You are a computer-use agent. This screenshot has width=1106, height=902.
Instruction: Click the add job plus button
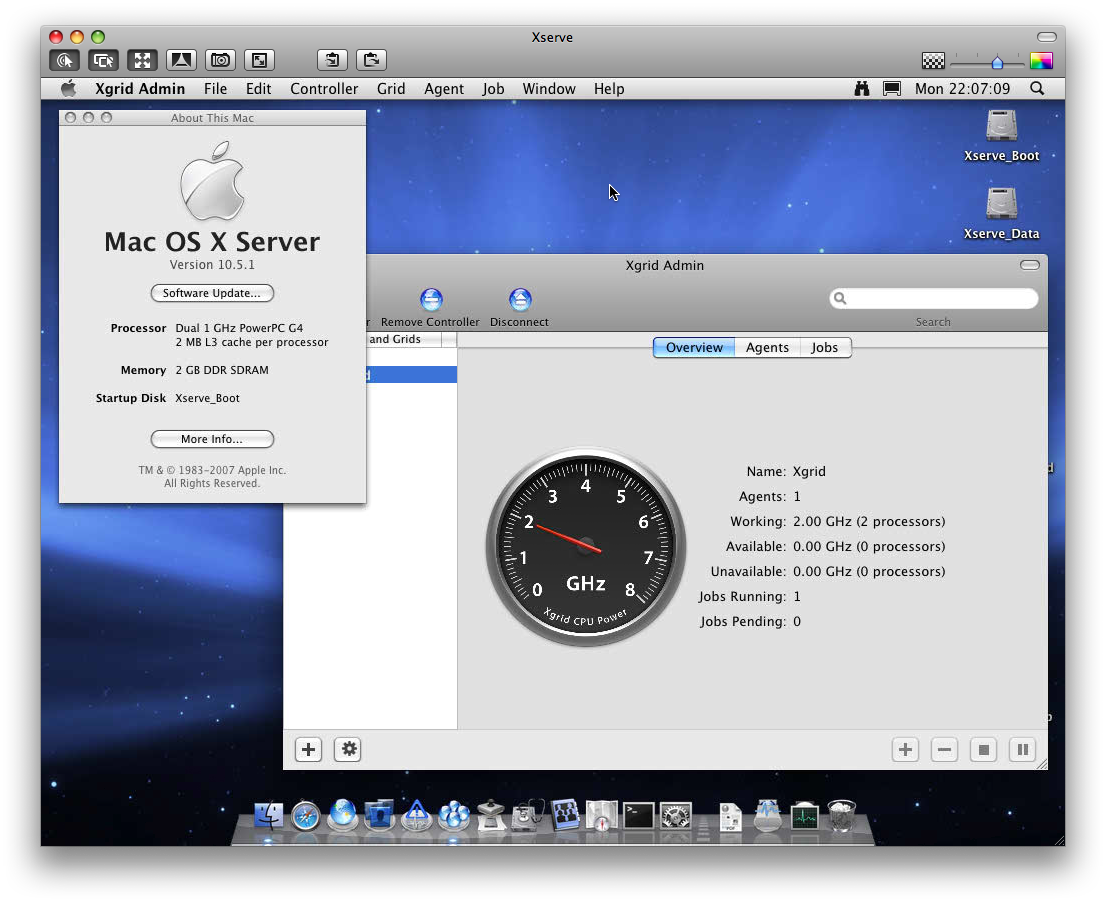coord(905,749)
